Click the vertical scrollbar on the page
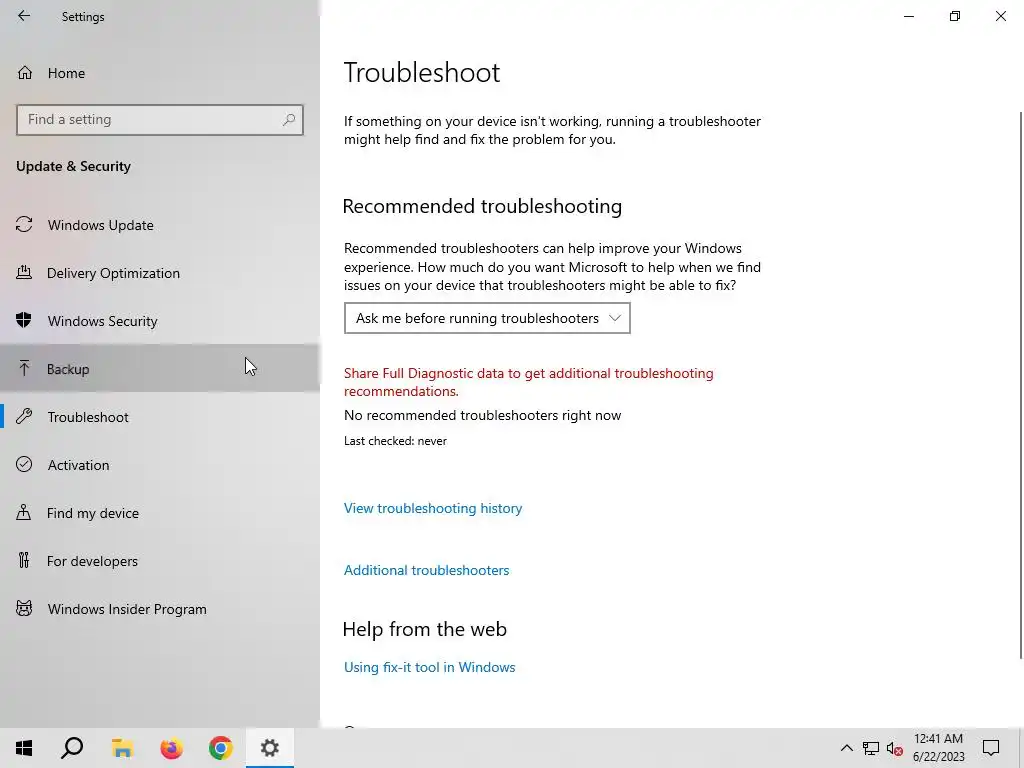Image resolution: width=1024 pixels, height=768 pixels. pyautogui.click(x=1021, y=385)
